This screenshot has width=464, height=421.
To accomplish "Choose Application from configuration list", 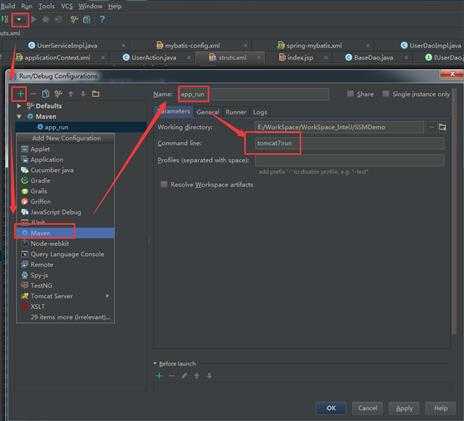I will pos(66,160).
